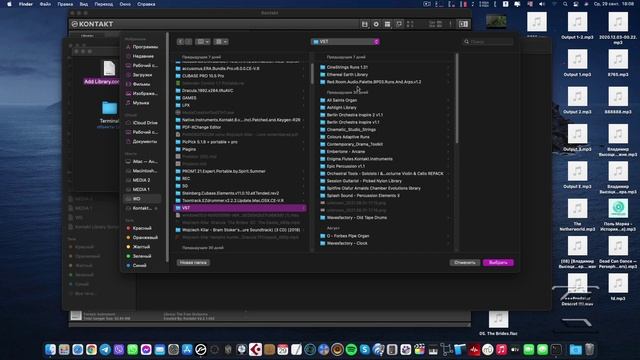Image resolution: width=640 pixels, height=360 pixels.
Task: Open the grouping options dropdown in dialog toolbar
Action: [x=221, y=42]
